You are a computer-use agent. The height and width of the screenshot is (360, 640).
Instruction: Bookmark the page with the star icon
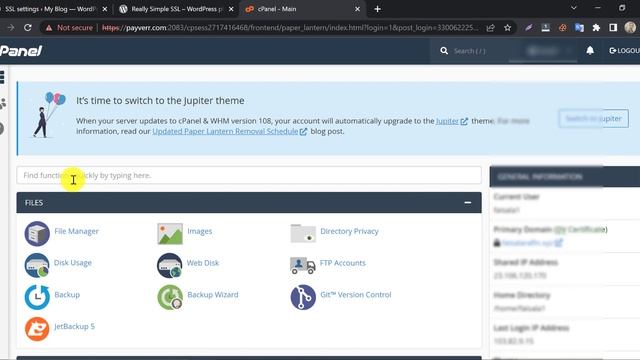point(507,28)
